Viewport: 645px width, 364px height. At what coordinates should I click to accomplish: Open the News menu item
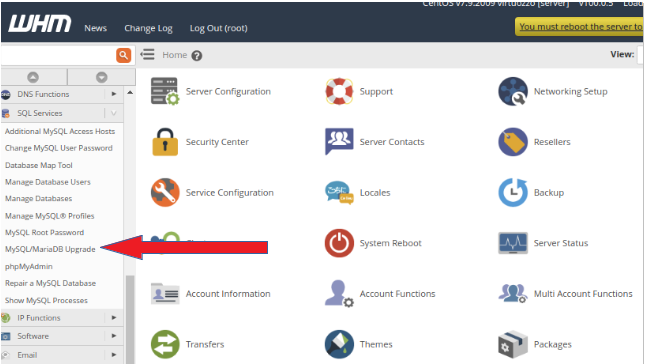[95, 28]
